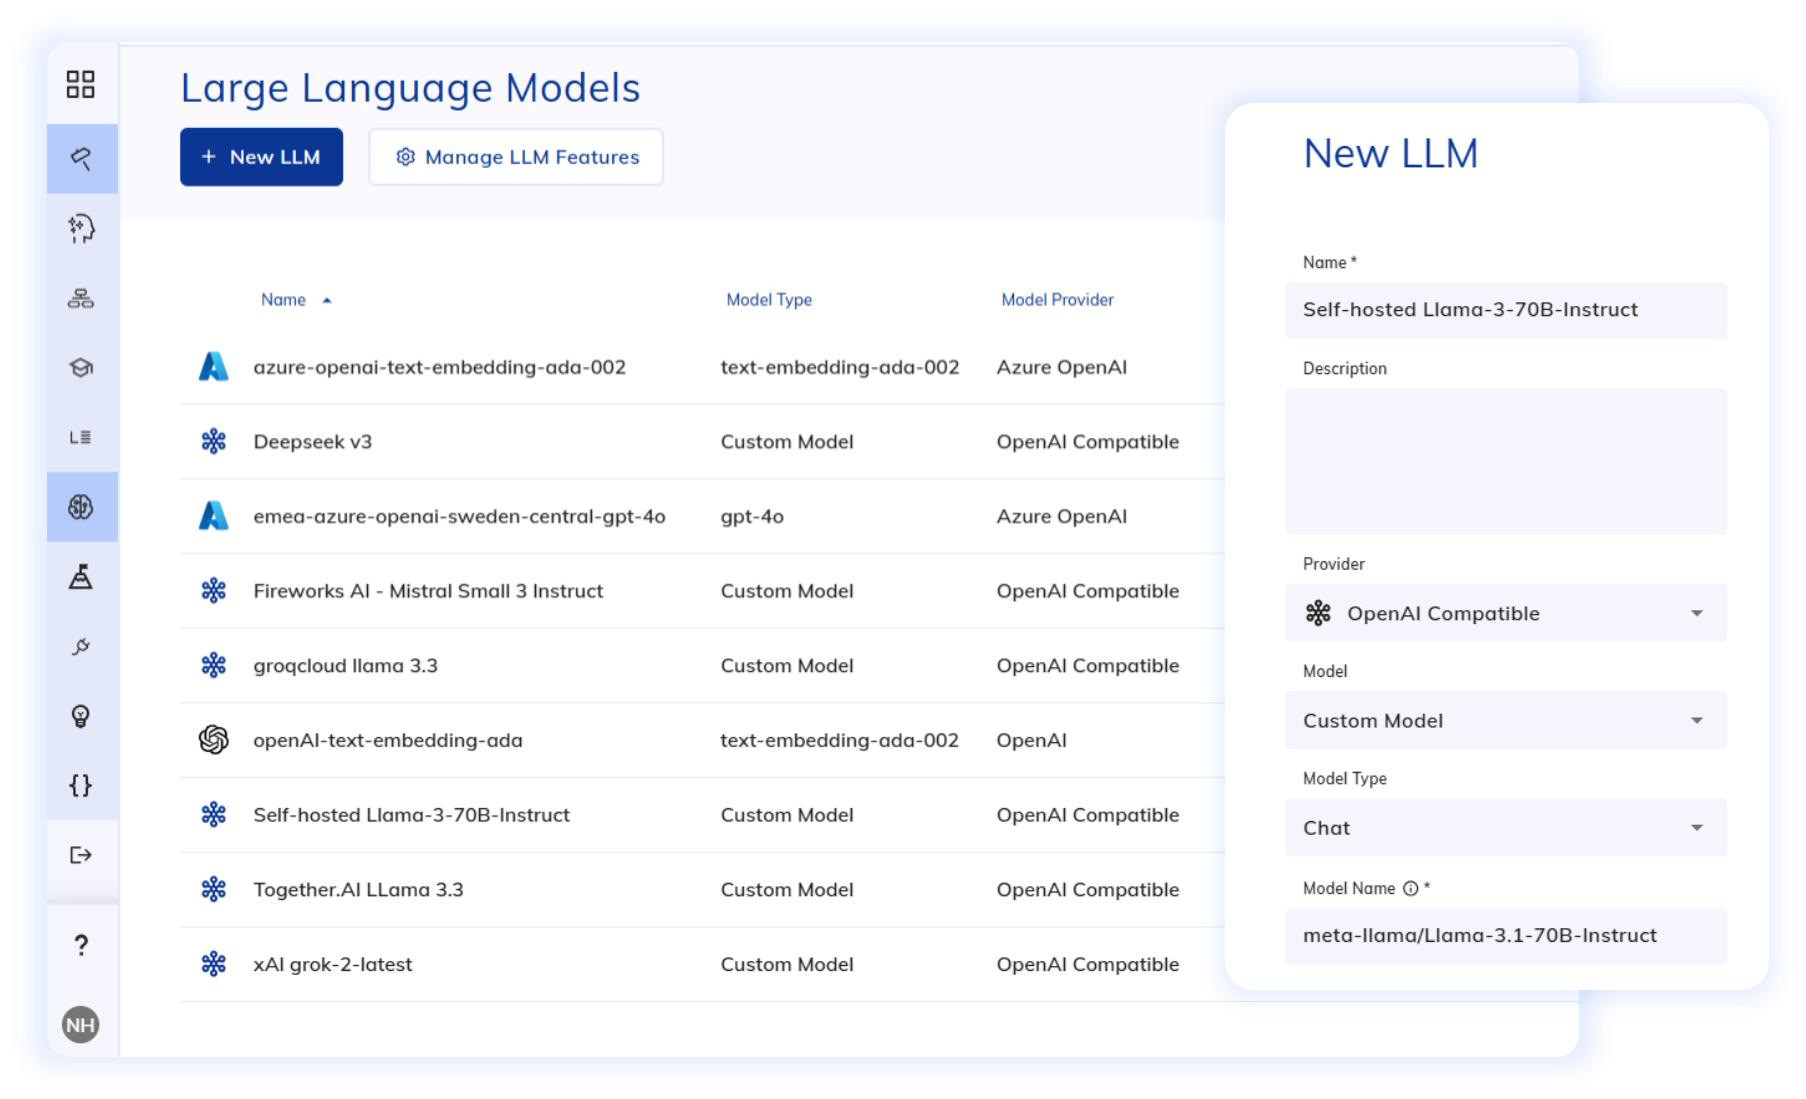The width and height of the screenshot is (1806, 1099).
Task: Click the provider icon beside xAI grok-2-latest
Action: click(x=214, y=964)
